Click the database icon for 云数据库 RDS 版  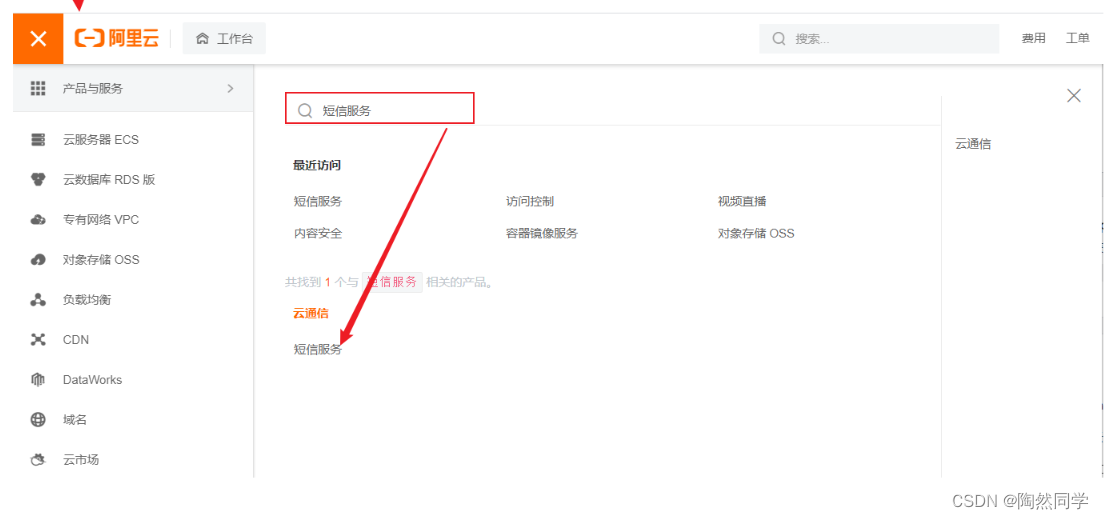click(x=38, y=180)
